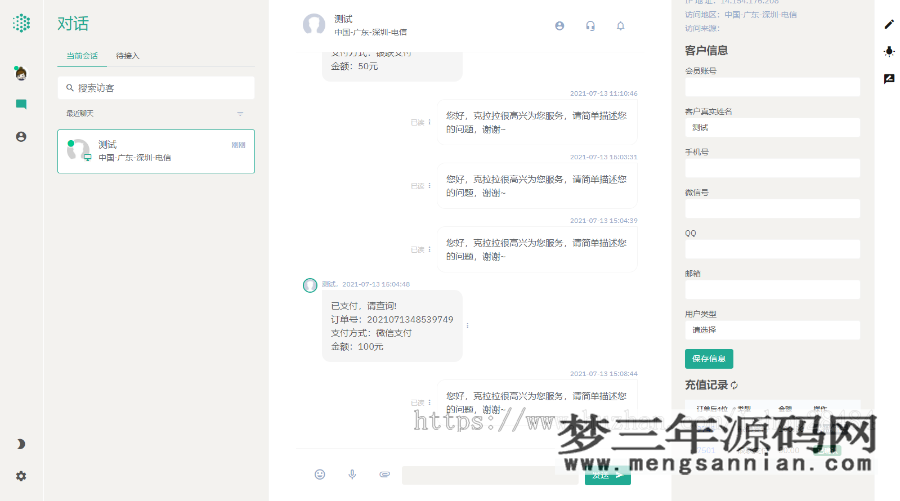Refresh 充值记录 with the reload icon
This screenshot has width=900, height=501.
pyautogui.click(x=735, y=385)
